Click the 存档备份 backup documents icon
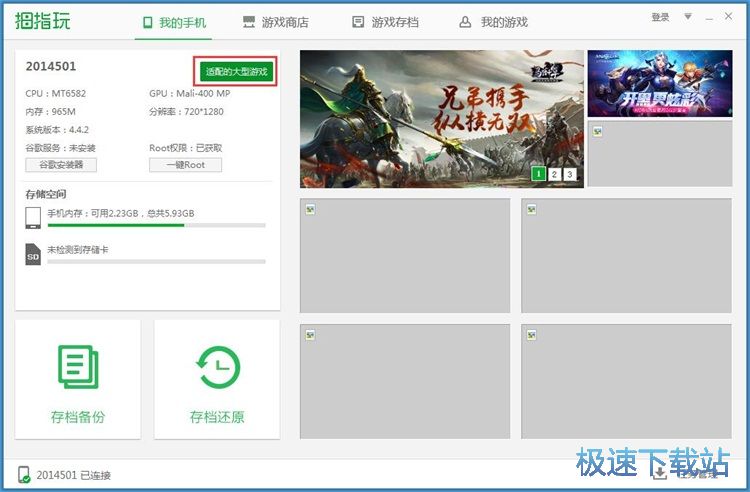 77,367
